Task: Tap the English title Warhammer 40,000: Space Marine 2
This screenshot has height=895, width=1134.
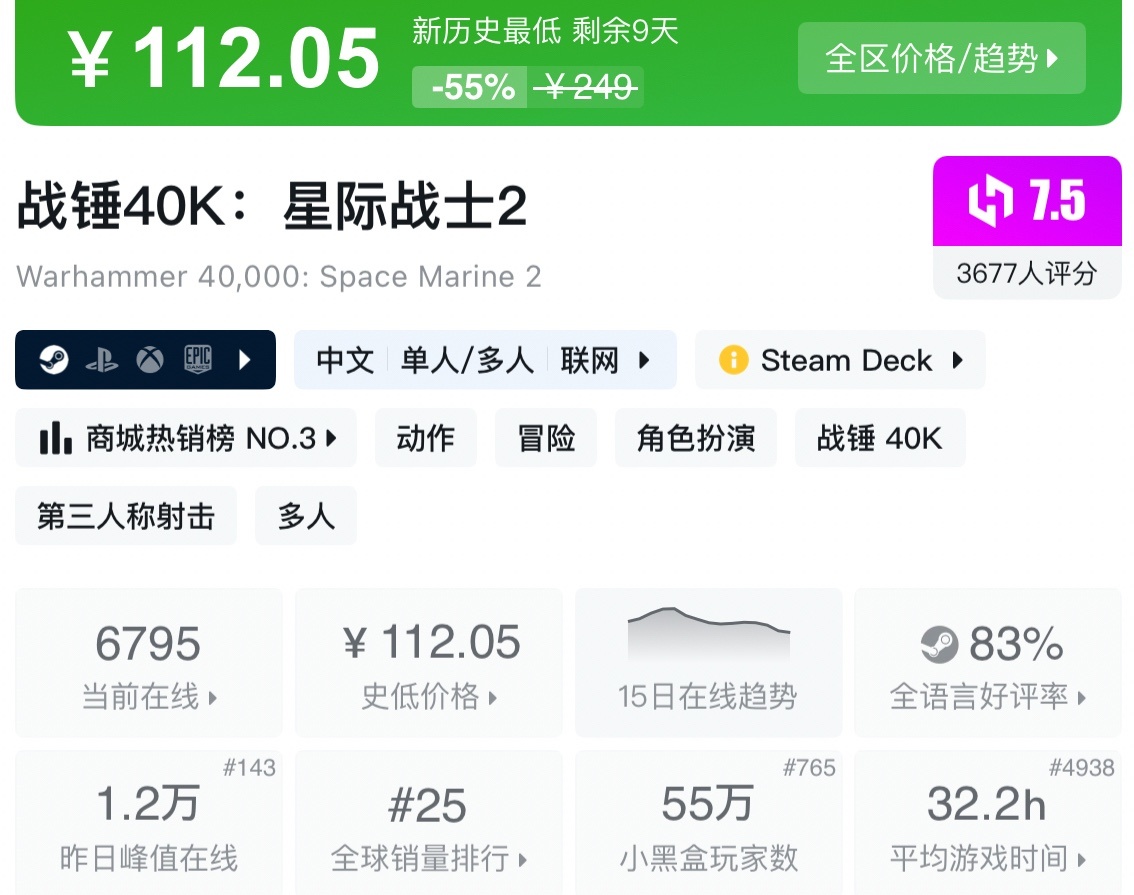Action: click(x=279, y=276)
